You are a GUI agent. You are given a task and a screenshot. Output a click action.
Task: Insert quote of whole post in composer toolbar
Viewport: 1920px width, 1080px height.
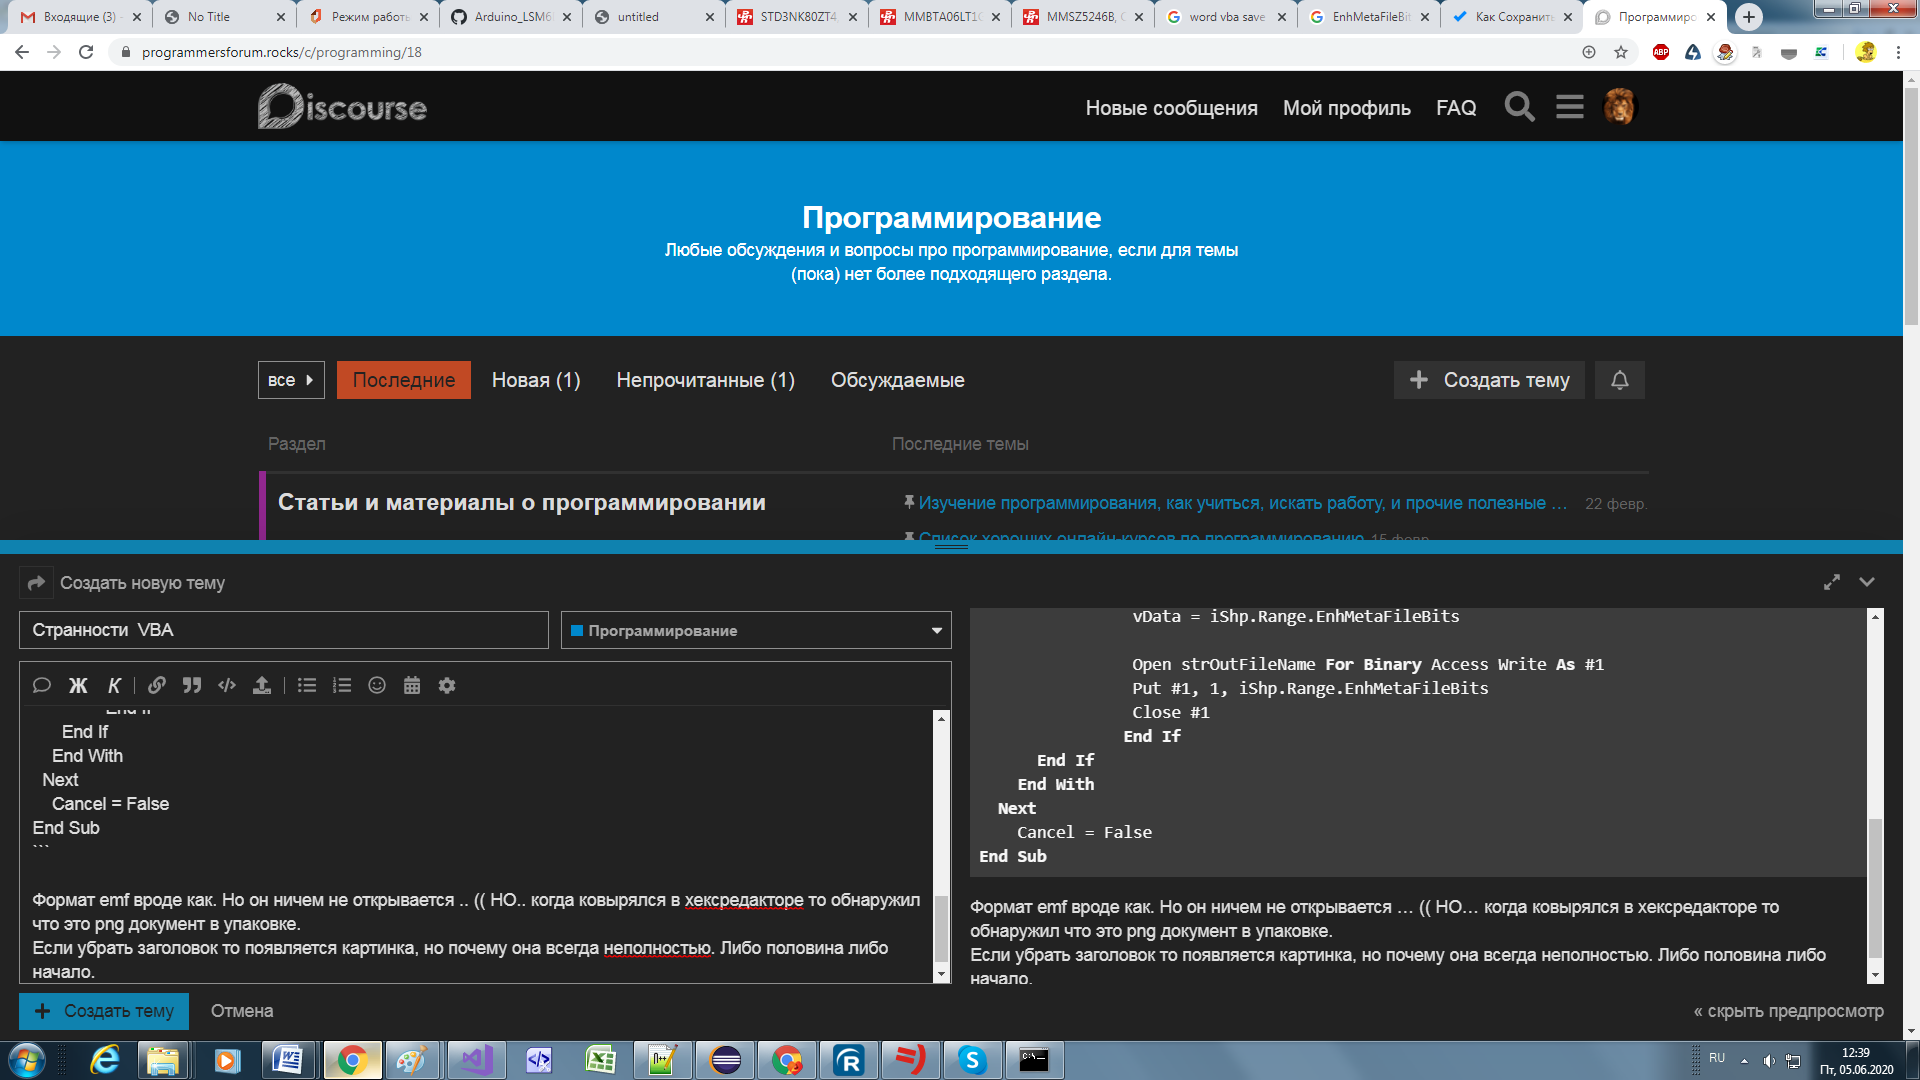click(x=42, y=685)
